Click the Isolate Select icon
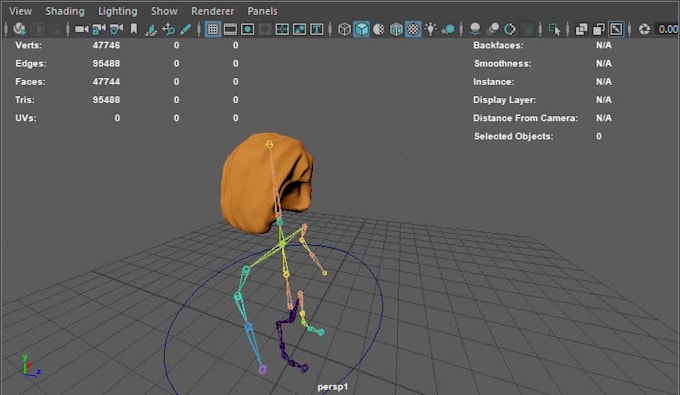Viewport: 680px width, 395px height. coord(554,29)
